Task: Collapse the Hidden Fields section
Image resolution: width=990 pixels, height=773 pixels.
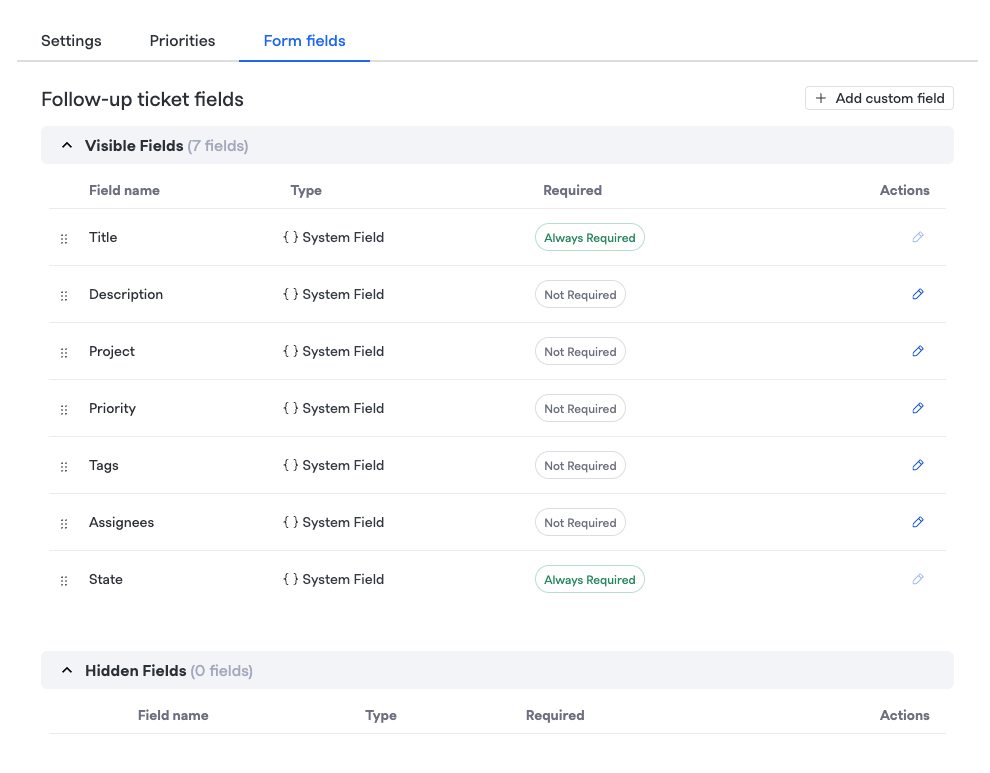Action: 67,671
